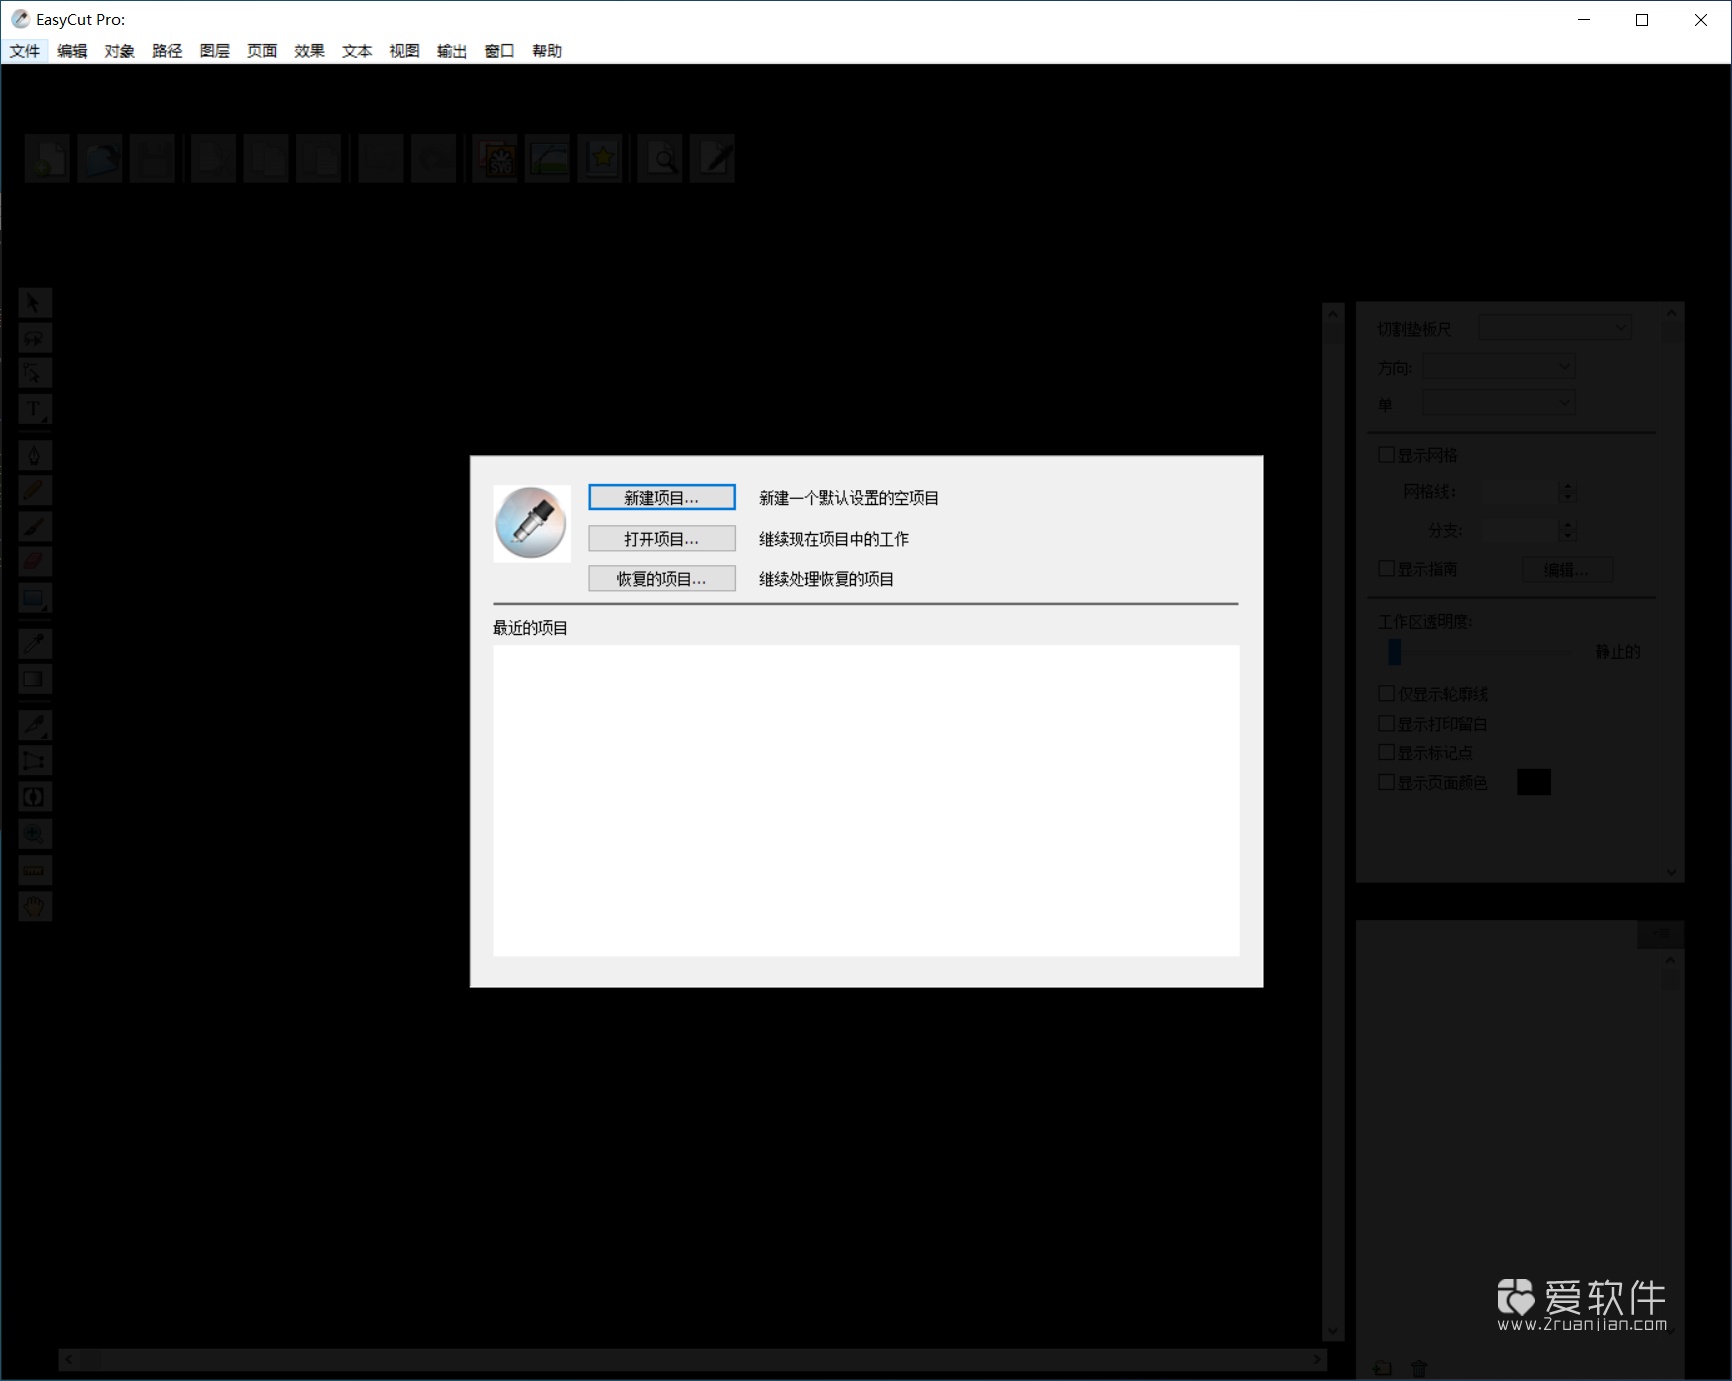Screen dimensions: 1732x1381
Task: Check the 仅显示轮廓线 option
Action: click(x=1387, y=692)
